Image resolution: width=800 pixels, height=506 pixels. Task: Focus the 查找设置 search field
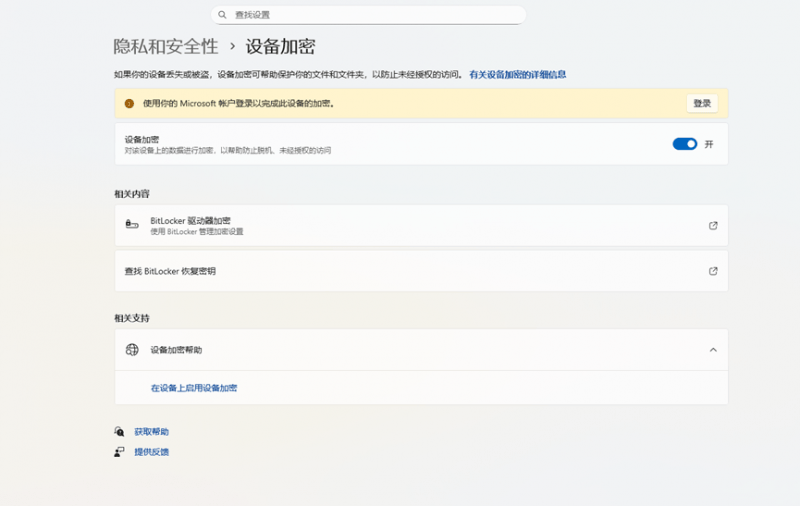pos(370,15)
